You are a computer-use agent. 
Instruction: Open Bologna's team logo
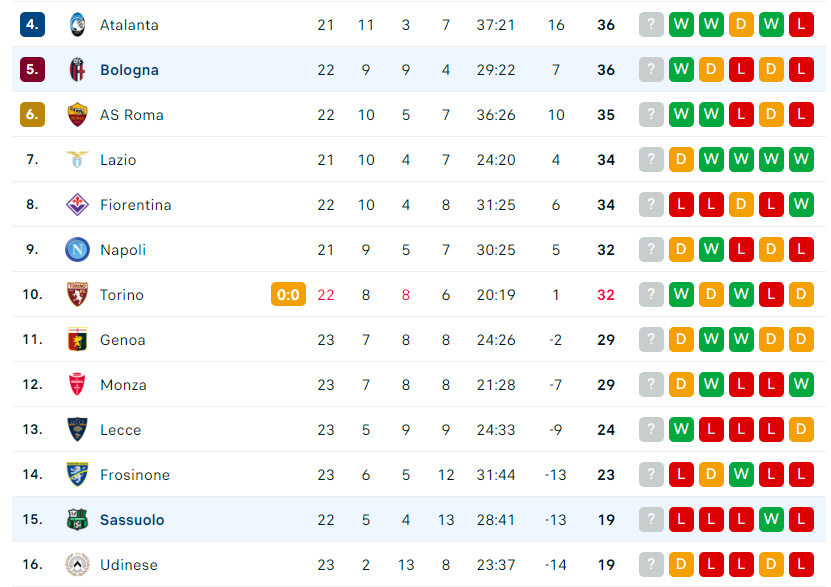coord(77,70)
